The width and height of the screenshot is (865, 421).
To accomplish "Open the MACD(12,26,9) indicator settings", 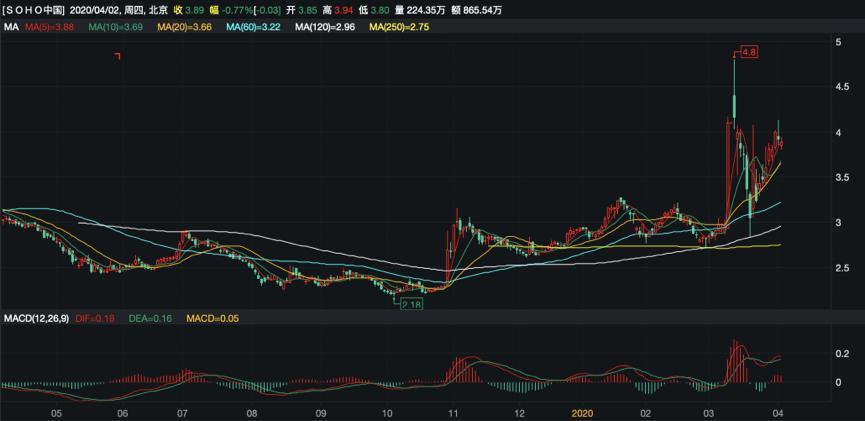I will click(38, 318).
